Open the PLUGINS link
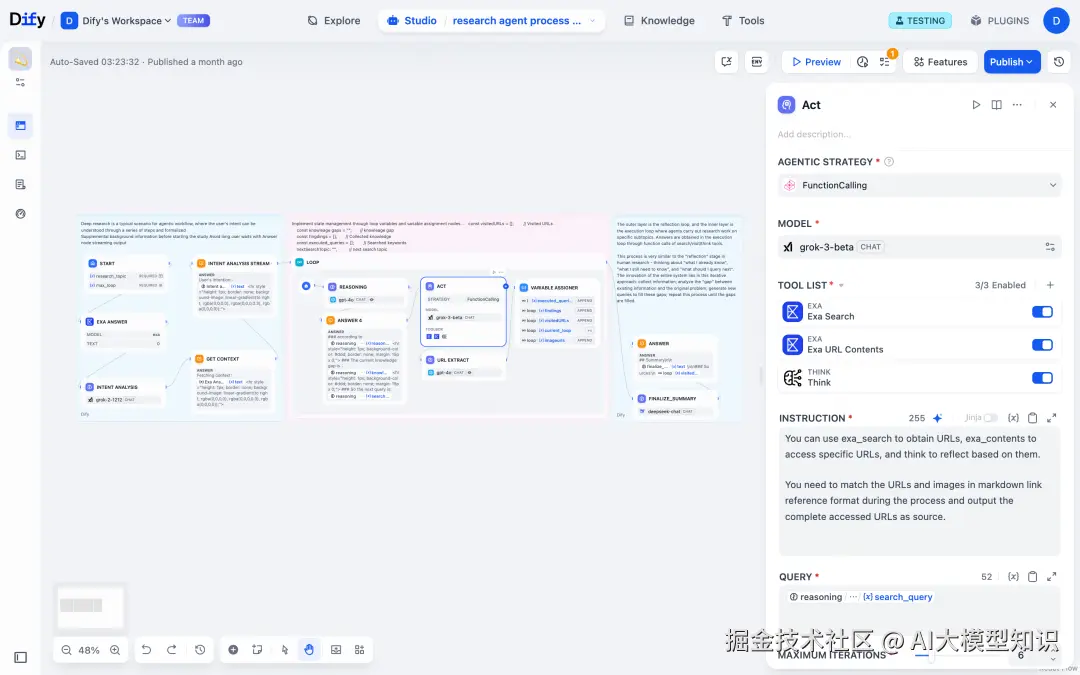Screen dimensions: 1080x675 999,21
